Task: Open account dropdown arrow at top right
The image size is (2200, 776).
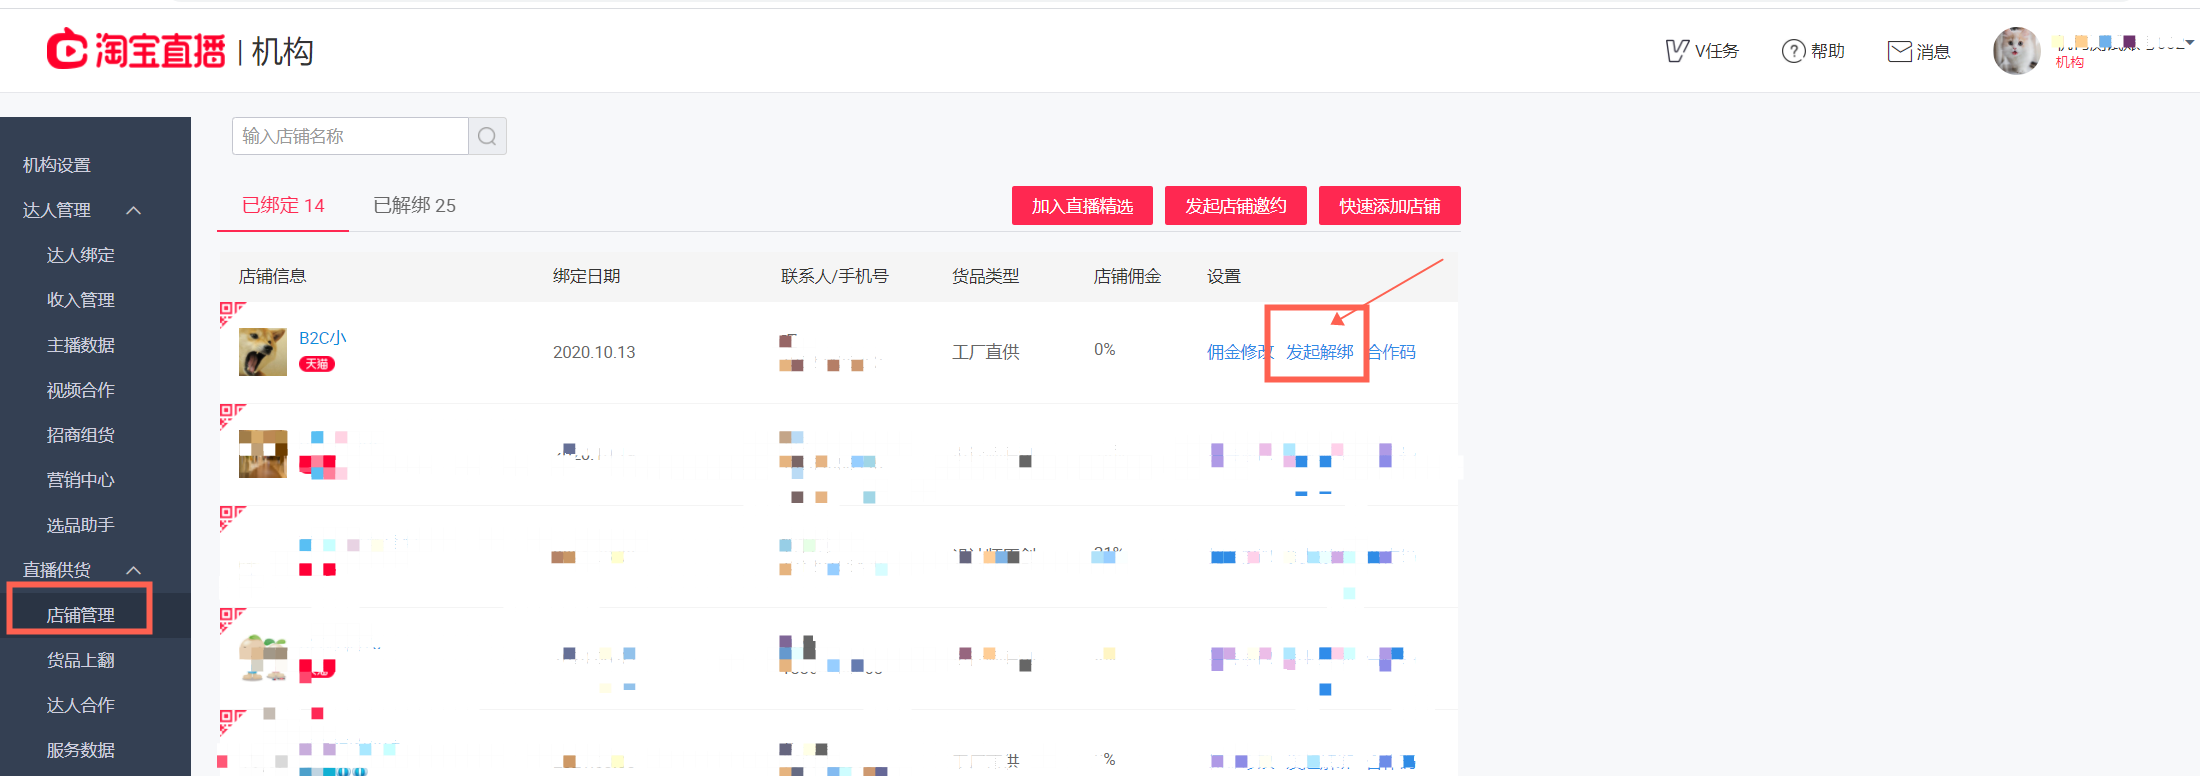Action: 2190,43
